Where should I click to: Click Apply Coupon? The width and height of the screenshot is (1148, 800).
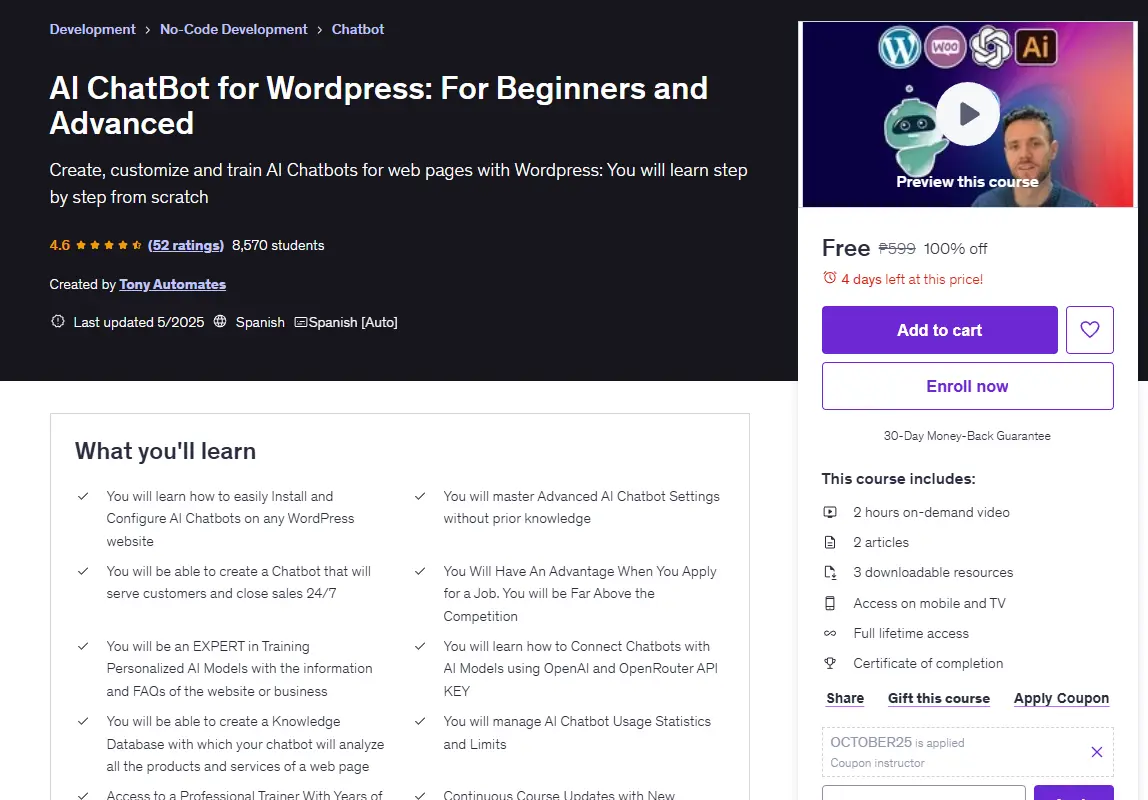click(x=1061, y=698)
